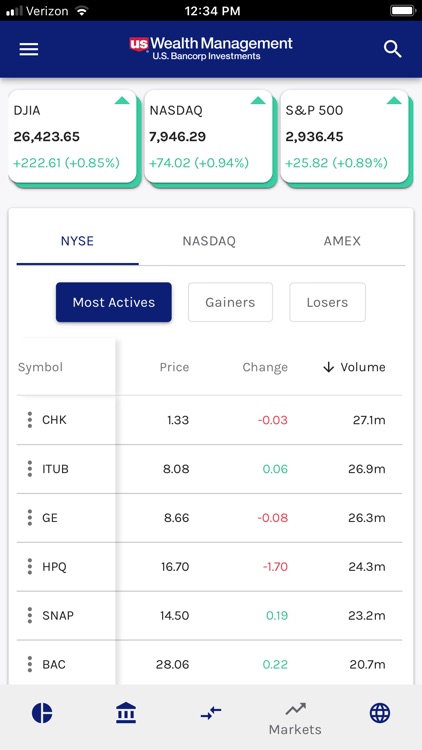The width and height of the screenshot is (422, 750).
Task: Open options menu for HPQ row
Action: (30, 567)
